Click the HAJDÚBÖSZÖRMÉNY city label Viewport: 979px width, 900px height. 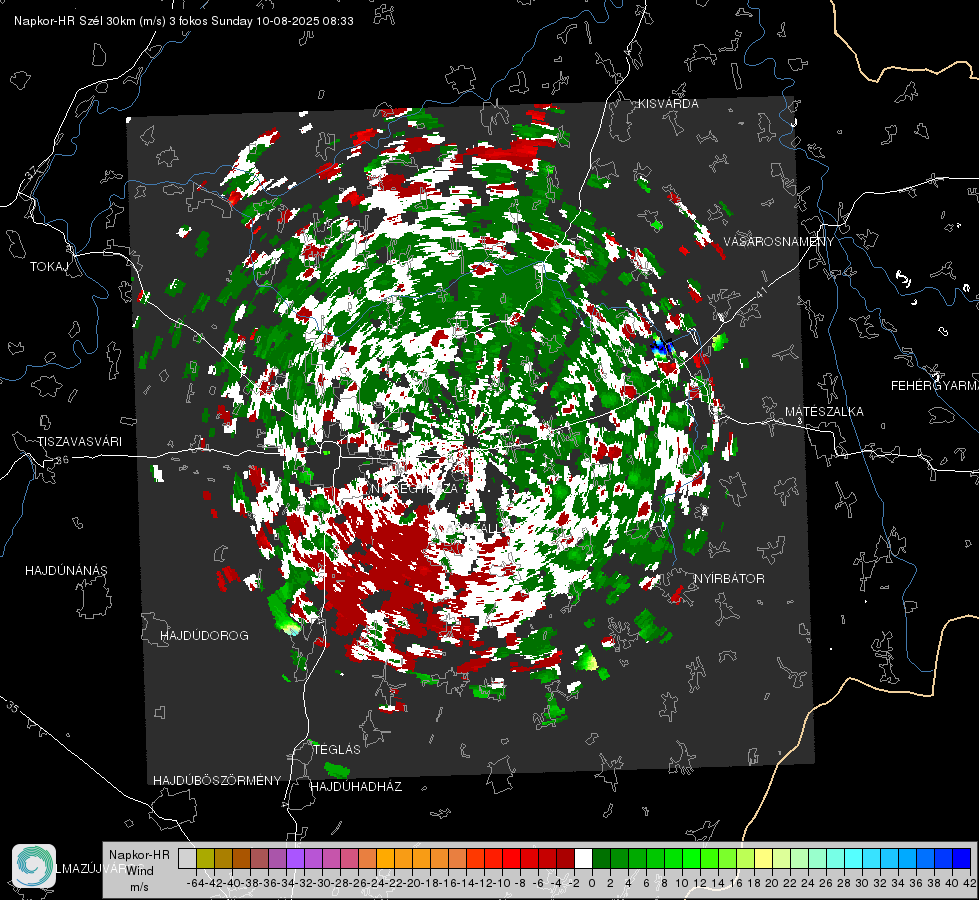pos(217,781)
